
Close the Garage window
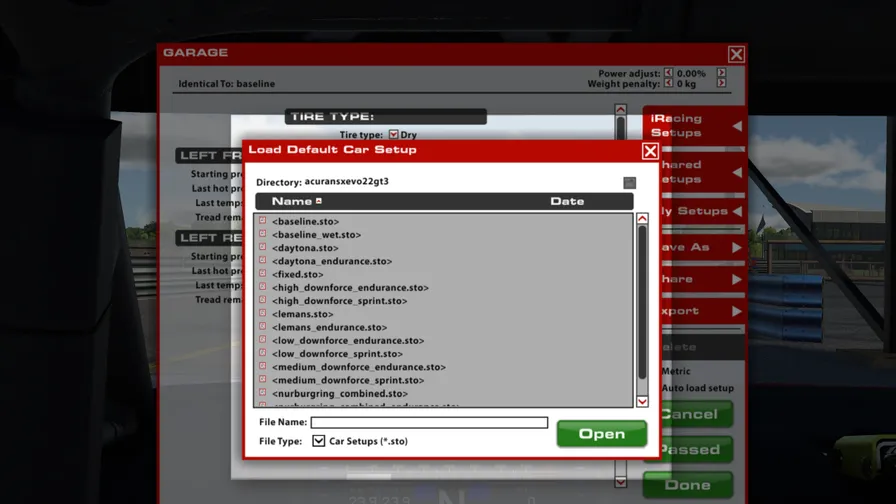click(736, 54)
